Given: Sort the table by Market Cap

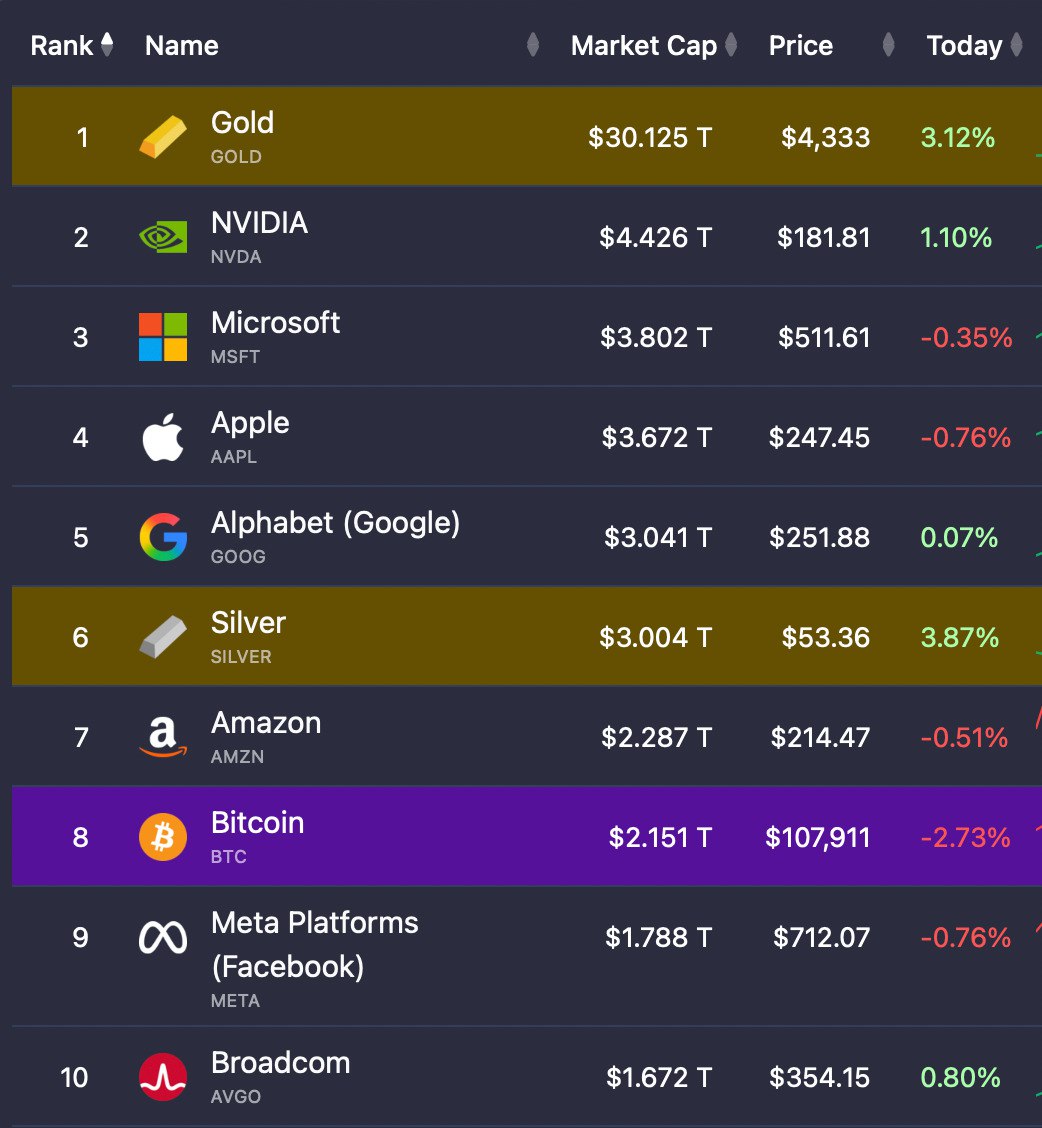Looking at the screenshot, I should point(731,45).
